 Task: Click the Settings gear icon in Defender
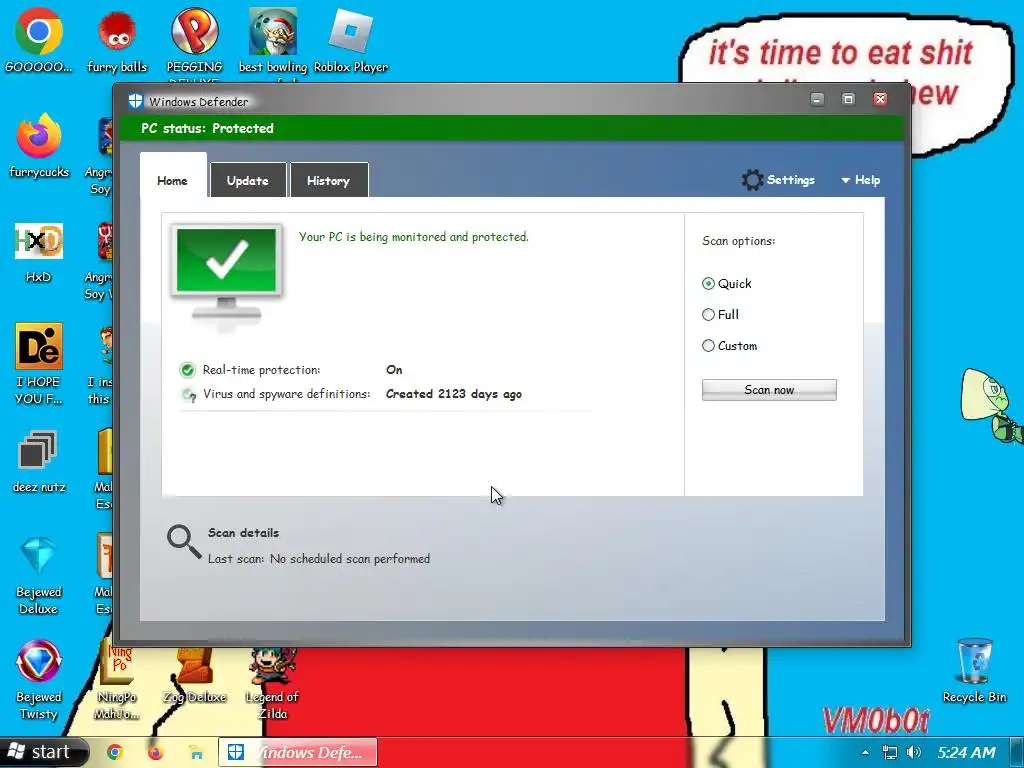point(752,180)
